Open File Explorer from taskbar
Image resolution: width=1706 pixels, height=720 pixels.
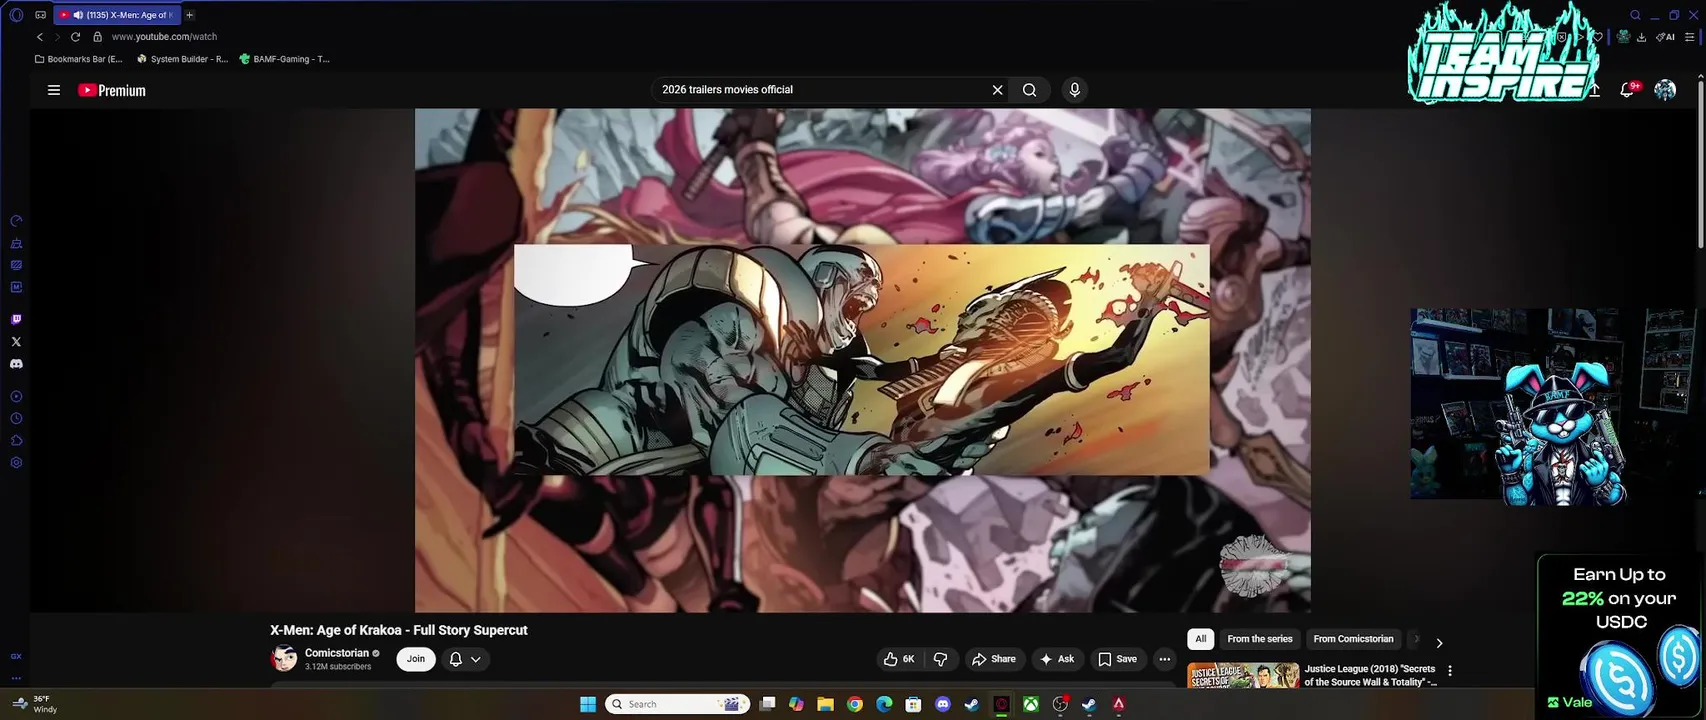coord(825,704)
